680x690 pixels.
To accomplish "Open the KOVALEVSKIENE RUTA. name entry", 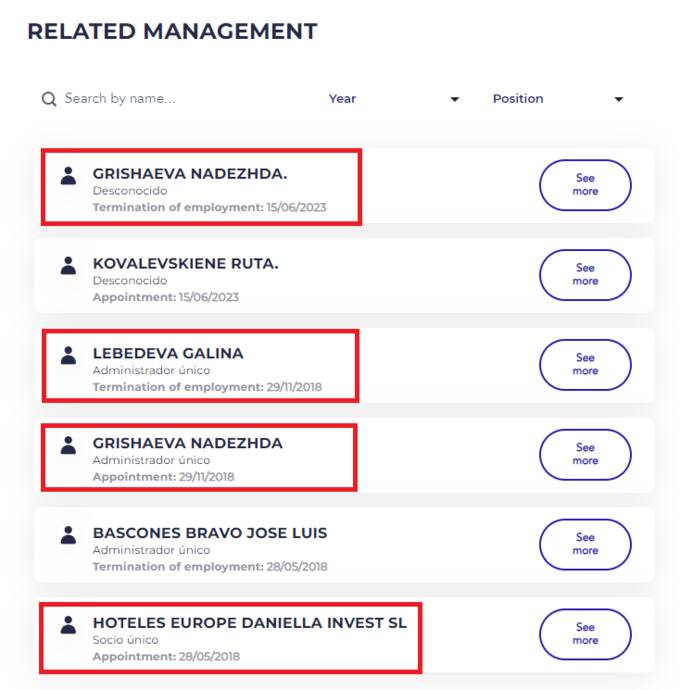I will 185,264.
